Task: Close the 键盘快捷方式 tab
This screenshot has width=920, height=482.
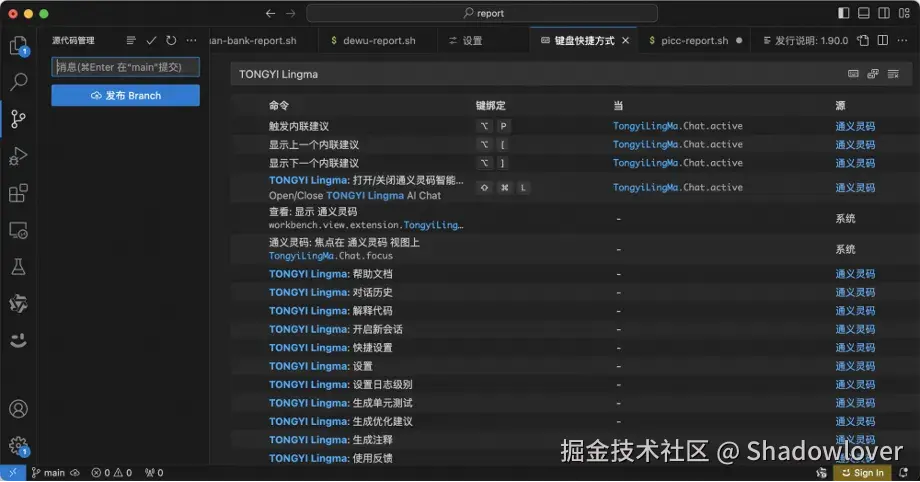Action: pyautogui.click(x=625, y=41)
